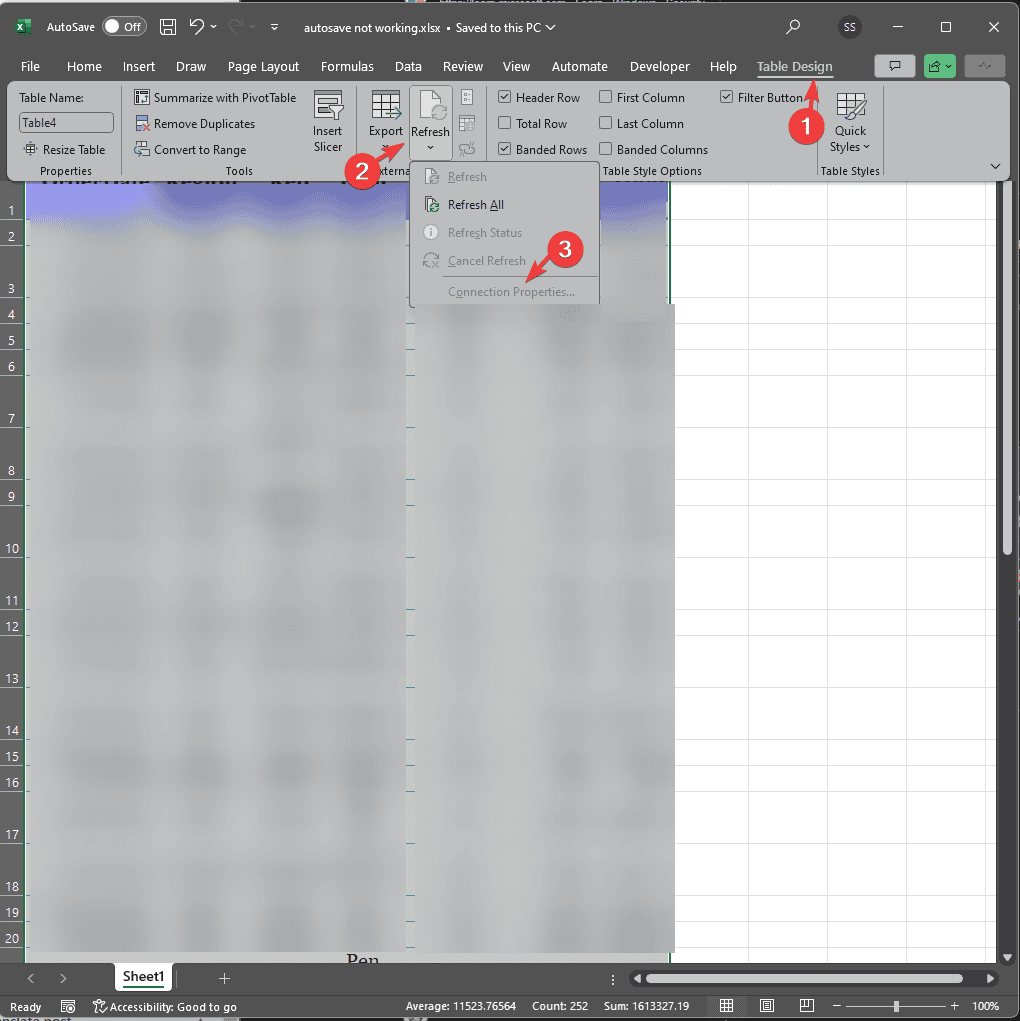Toggle the AutoSave switch
The image size is (1020, 1021).
(x=124, y=27)
